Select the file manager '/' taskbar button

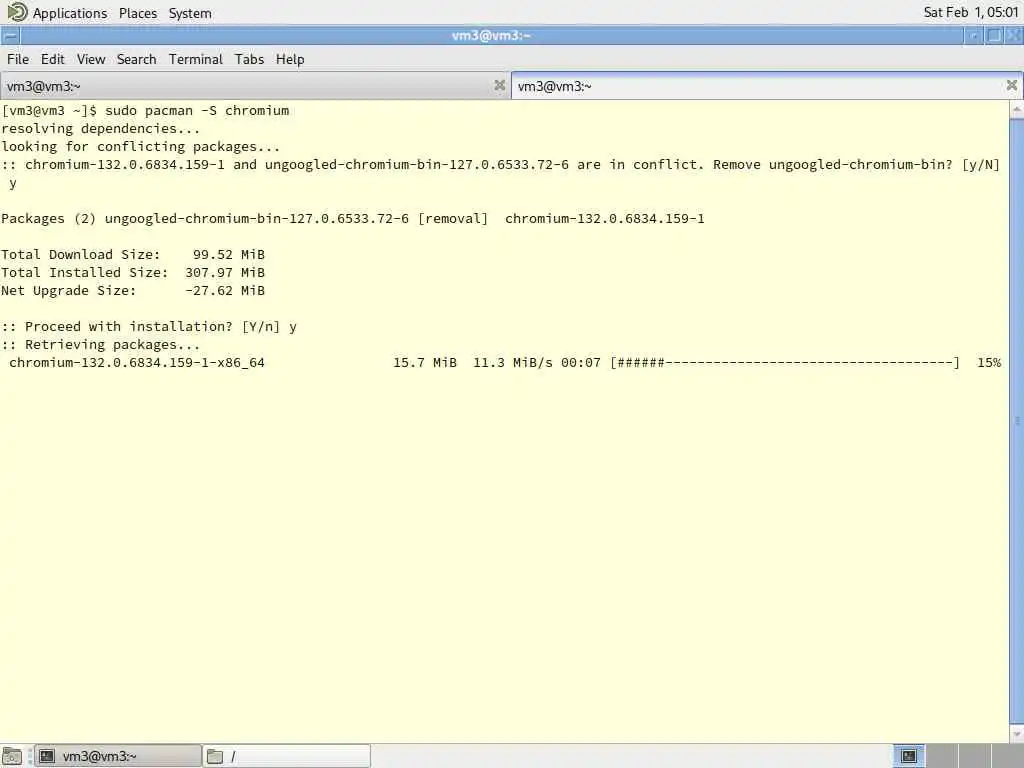[x=287, y=756]
